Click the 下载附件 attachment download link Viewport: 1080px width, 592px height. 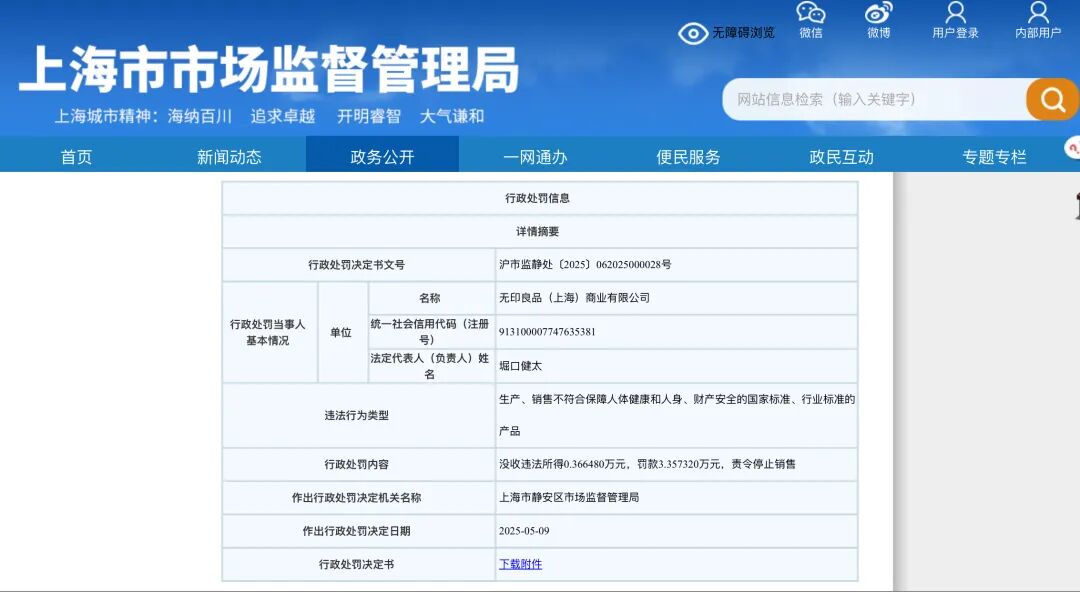[519, 564]
